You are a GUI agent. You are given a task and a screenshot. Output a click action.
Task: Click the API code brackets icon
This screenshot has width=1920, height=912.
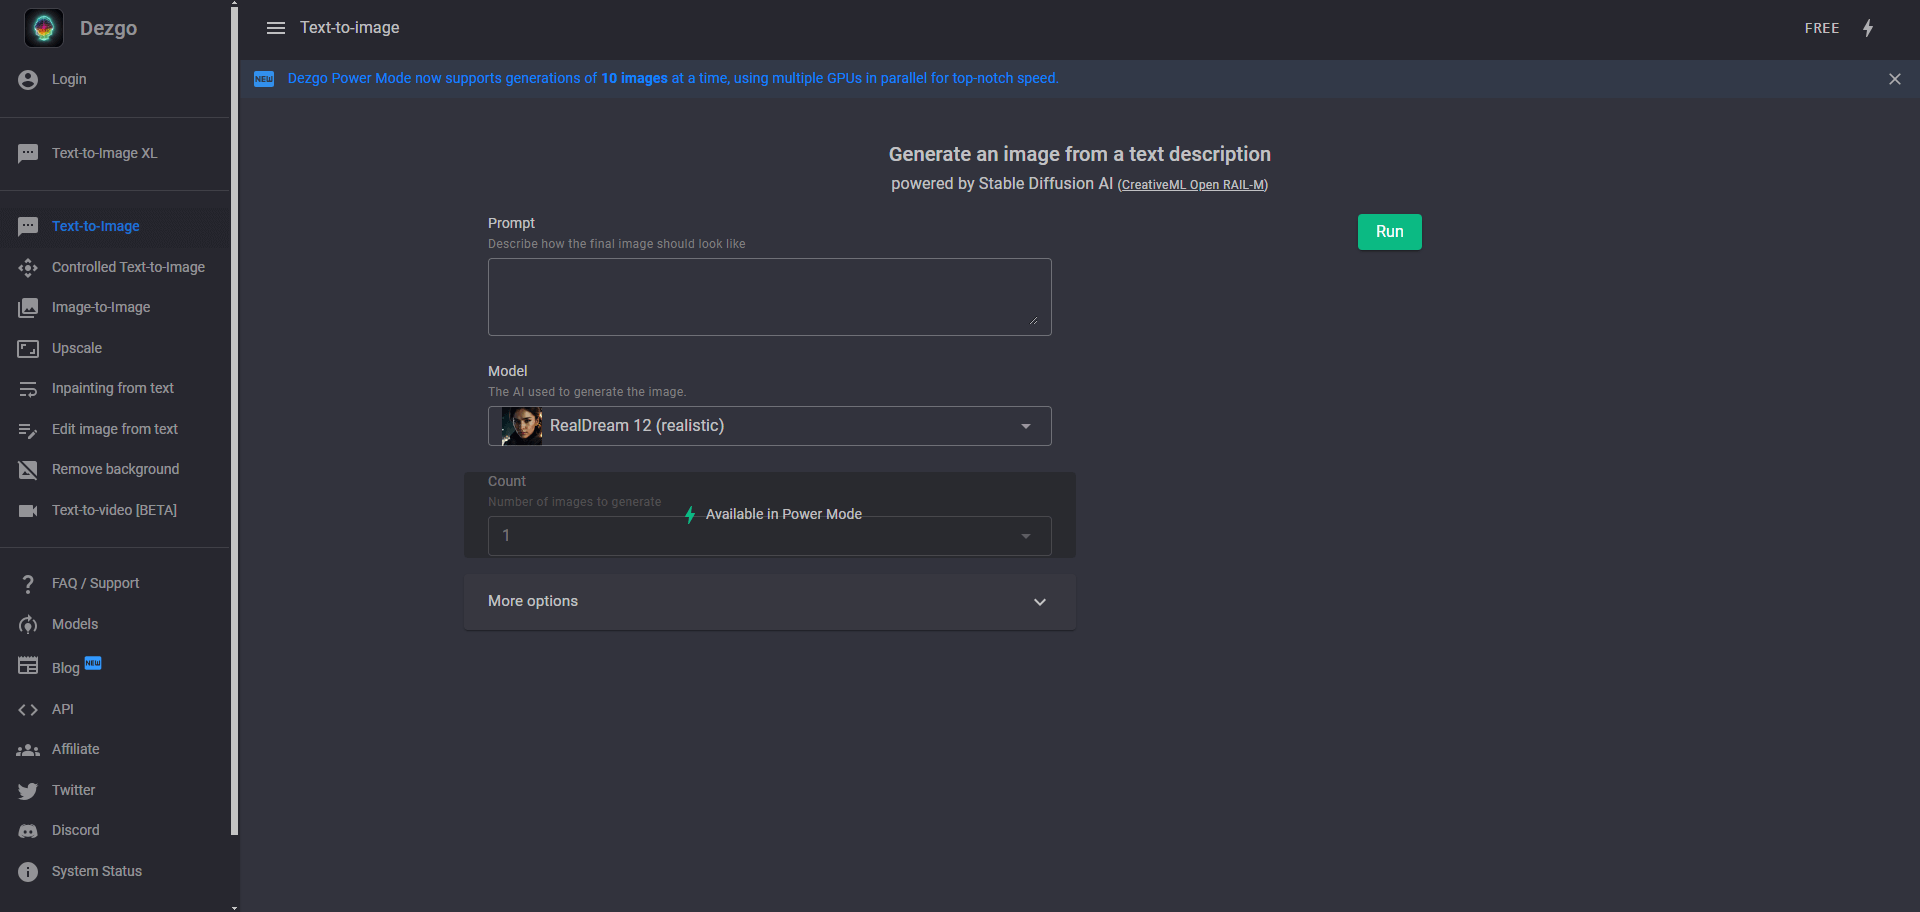(28, 709)
